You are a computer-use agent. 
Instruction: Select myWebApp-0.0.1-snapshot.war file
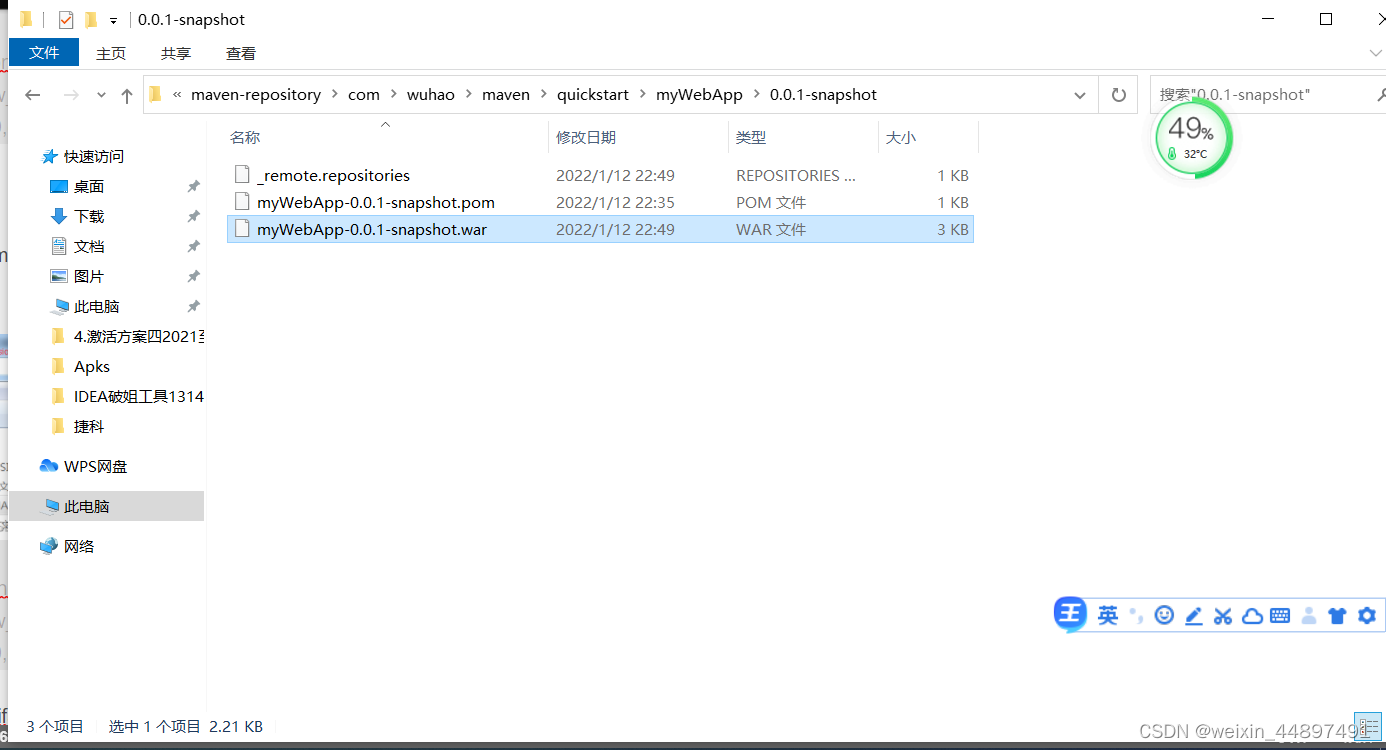coord(600,229)
